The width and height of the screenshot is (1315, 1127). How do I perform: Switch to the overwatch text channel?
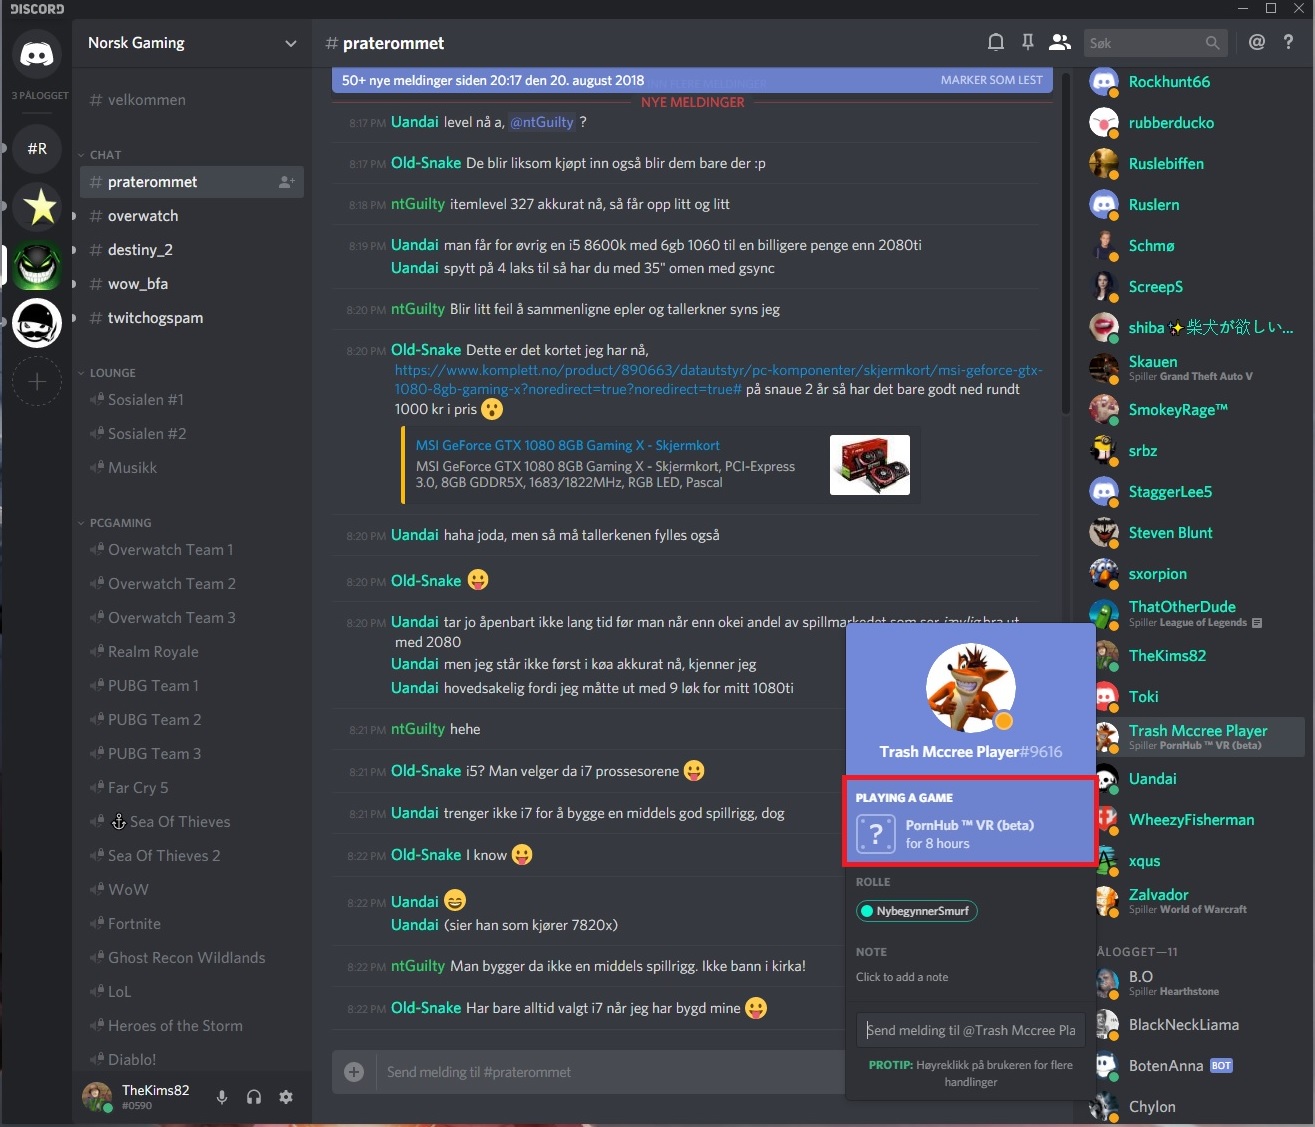point(191,216)
